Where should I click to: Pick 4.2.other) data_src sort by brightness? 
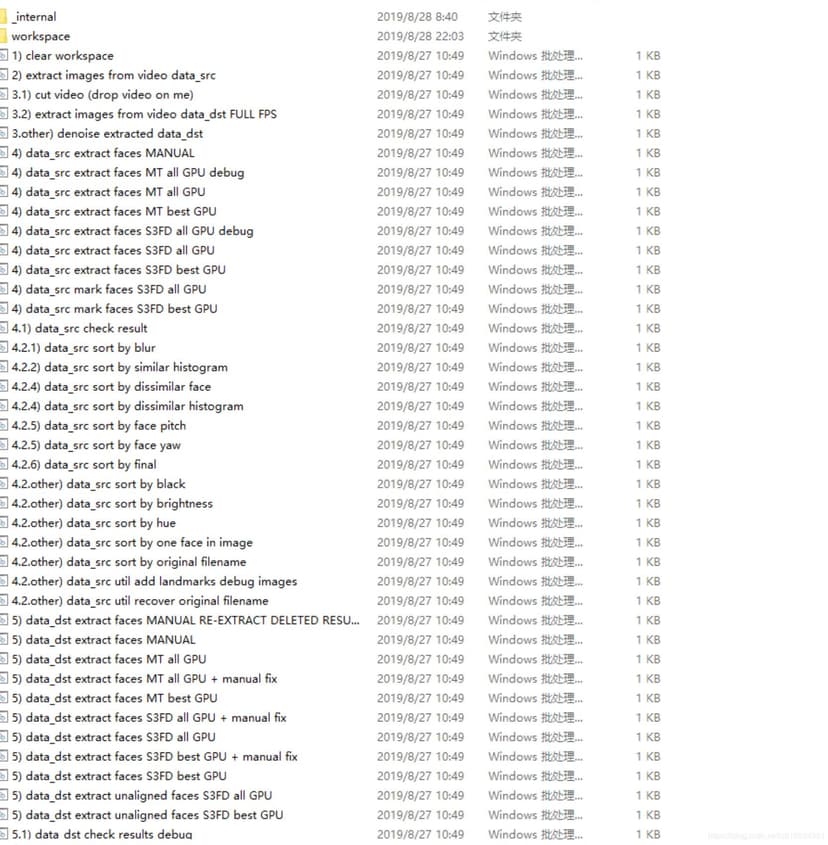coord(112,504)
